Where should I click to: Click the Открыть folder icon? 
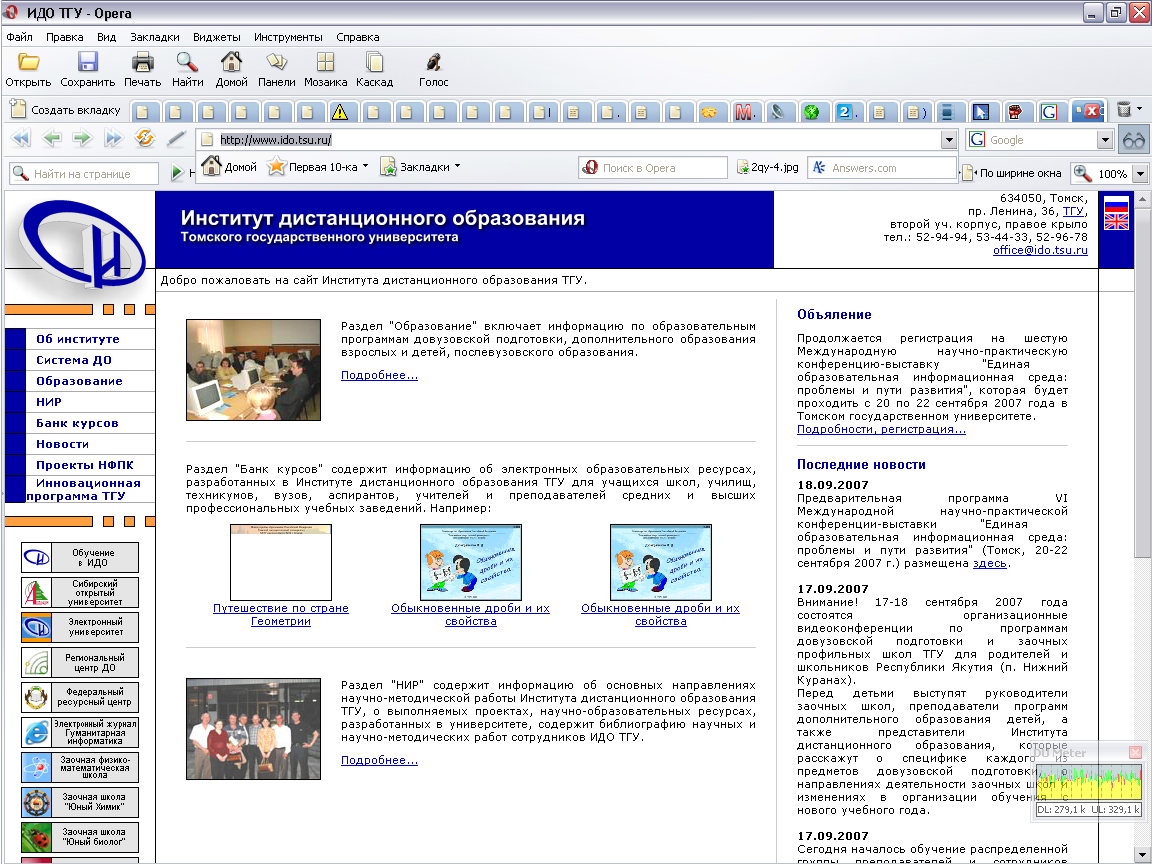(28, 62)
